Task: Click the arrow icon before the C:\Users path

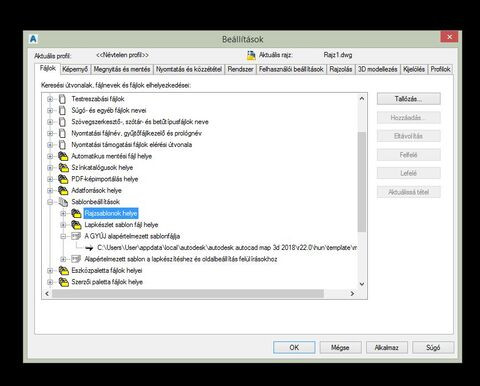Action: (x=89, y=248)
